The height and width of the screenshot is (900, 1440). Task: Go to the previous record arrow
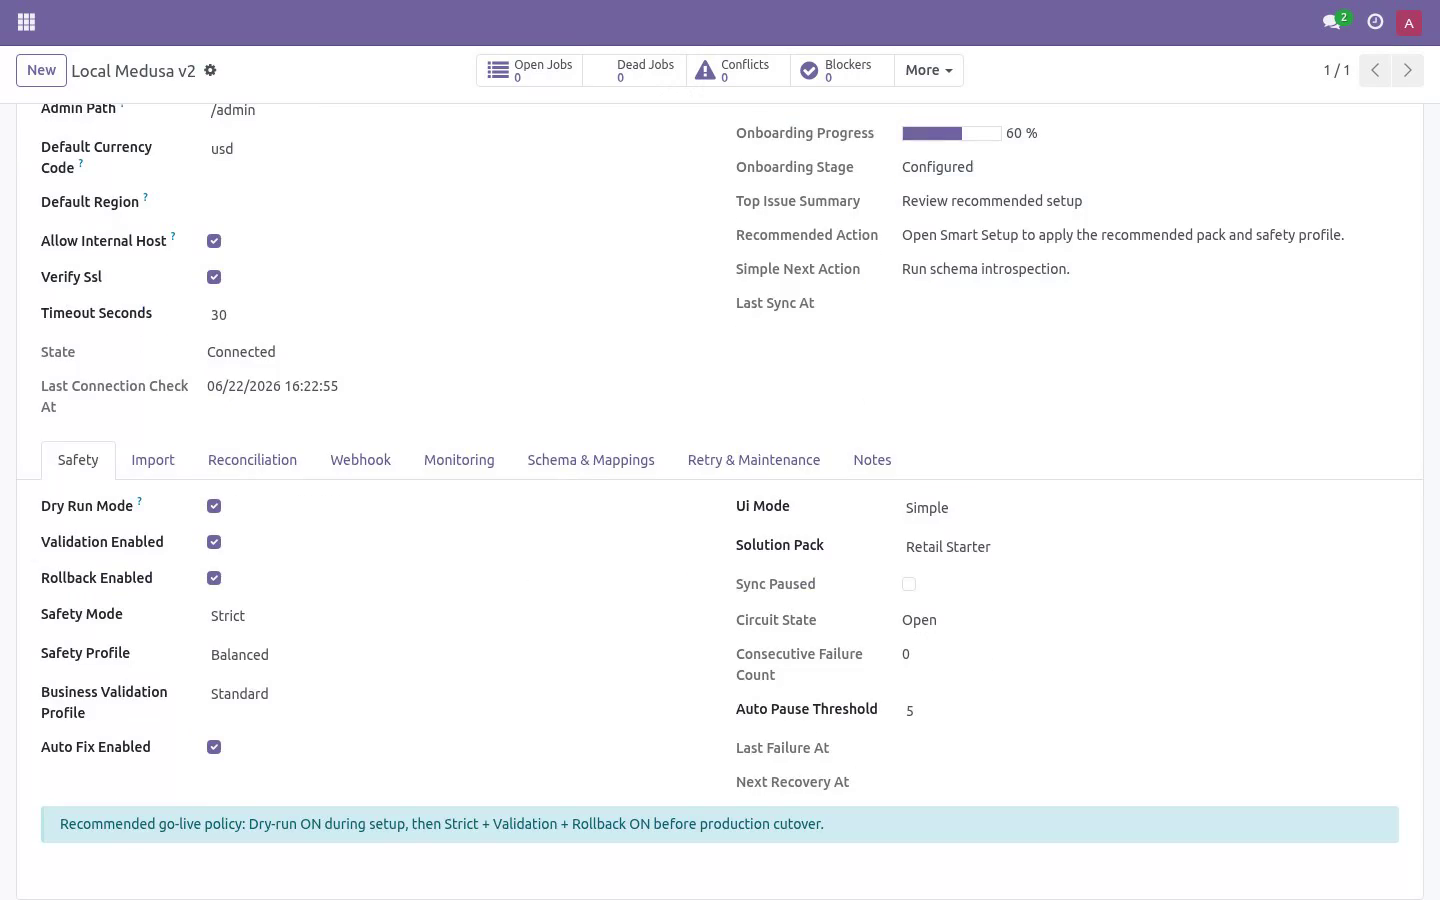coord(1375,70)
